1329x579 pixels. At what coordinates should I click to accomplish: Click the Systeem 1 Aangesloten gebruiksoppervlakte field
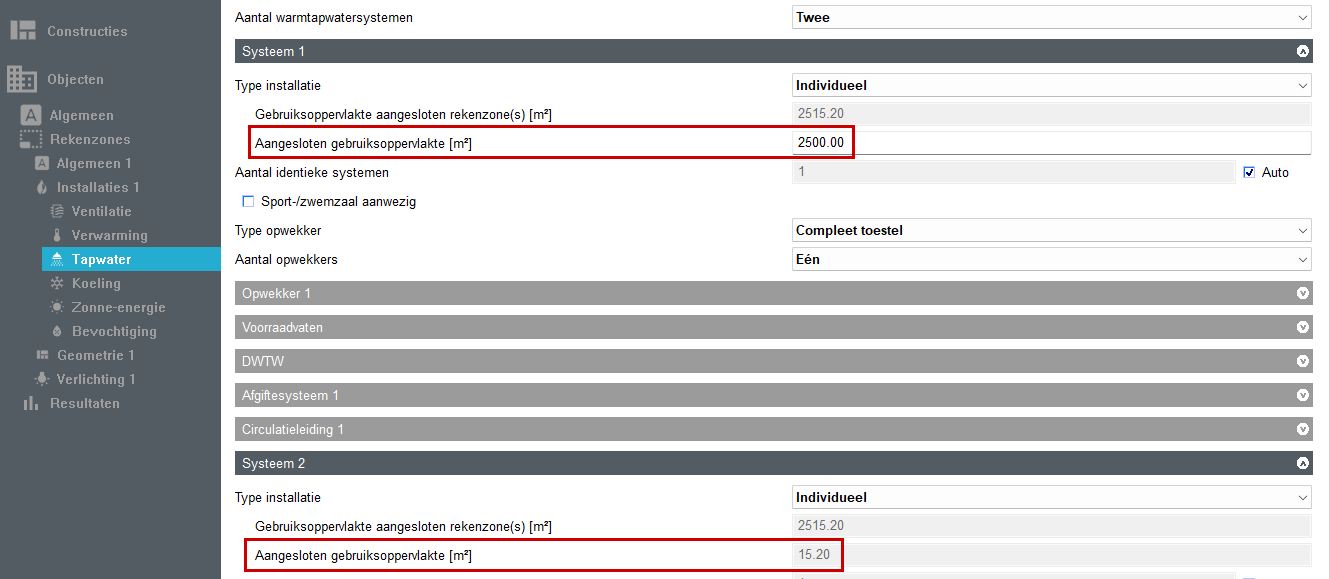(1050, 143)
